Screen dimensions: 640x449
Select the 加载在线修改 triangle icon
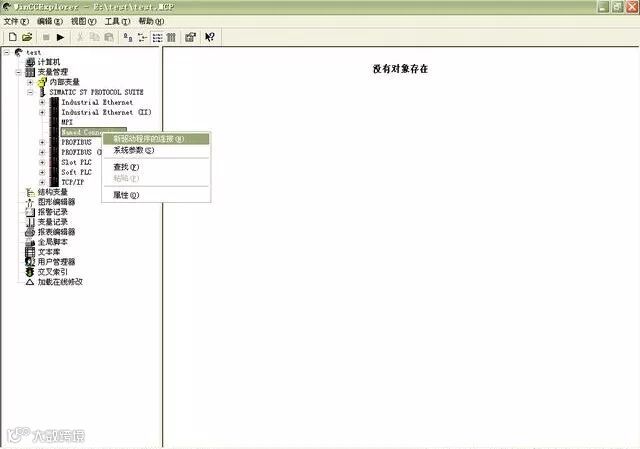point(30,282)
